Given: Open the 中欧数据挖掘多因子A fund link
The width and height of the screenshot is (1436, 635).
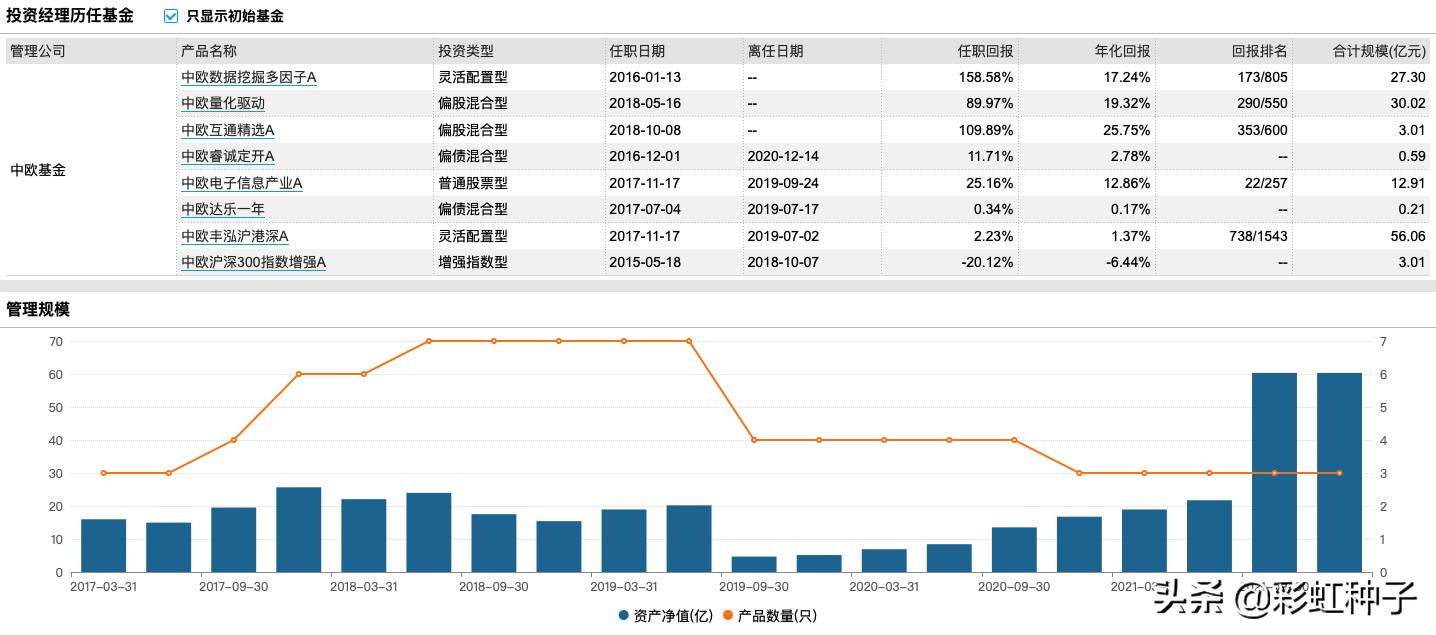Looking at the screenshot, I should tap(247, 77).
